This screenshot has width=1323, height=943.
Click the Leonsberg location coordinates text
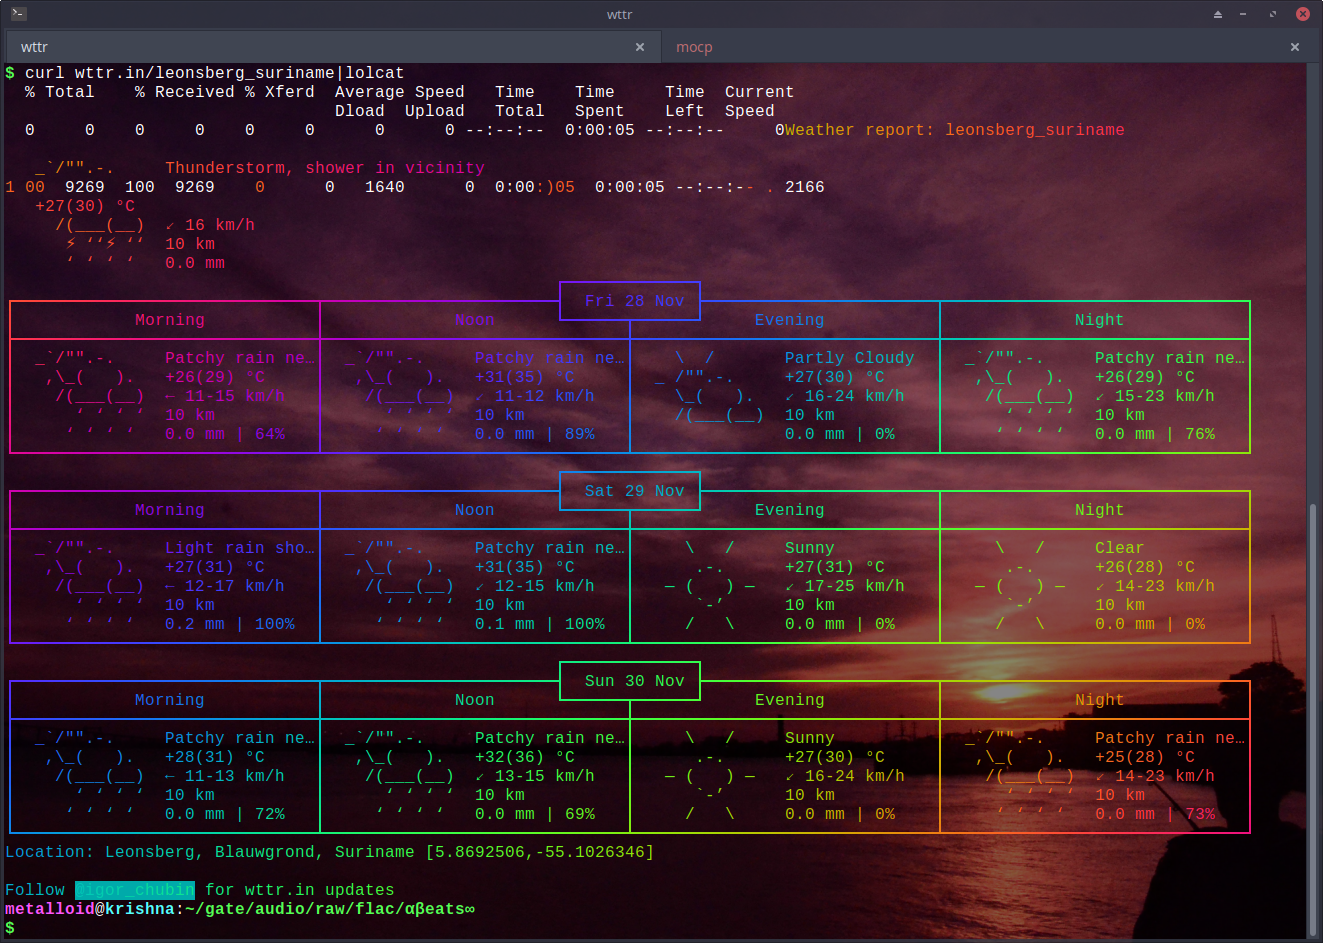539,852
